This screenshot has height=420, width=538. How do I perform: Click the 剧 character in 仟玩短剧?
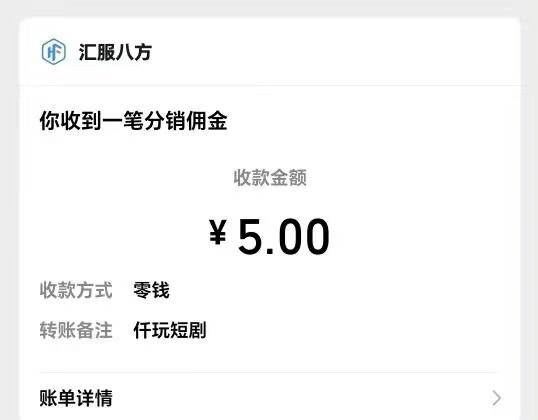tap(197, 330)
